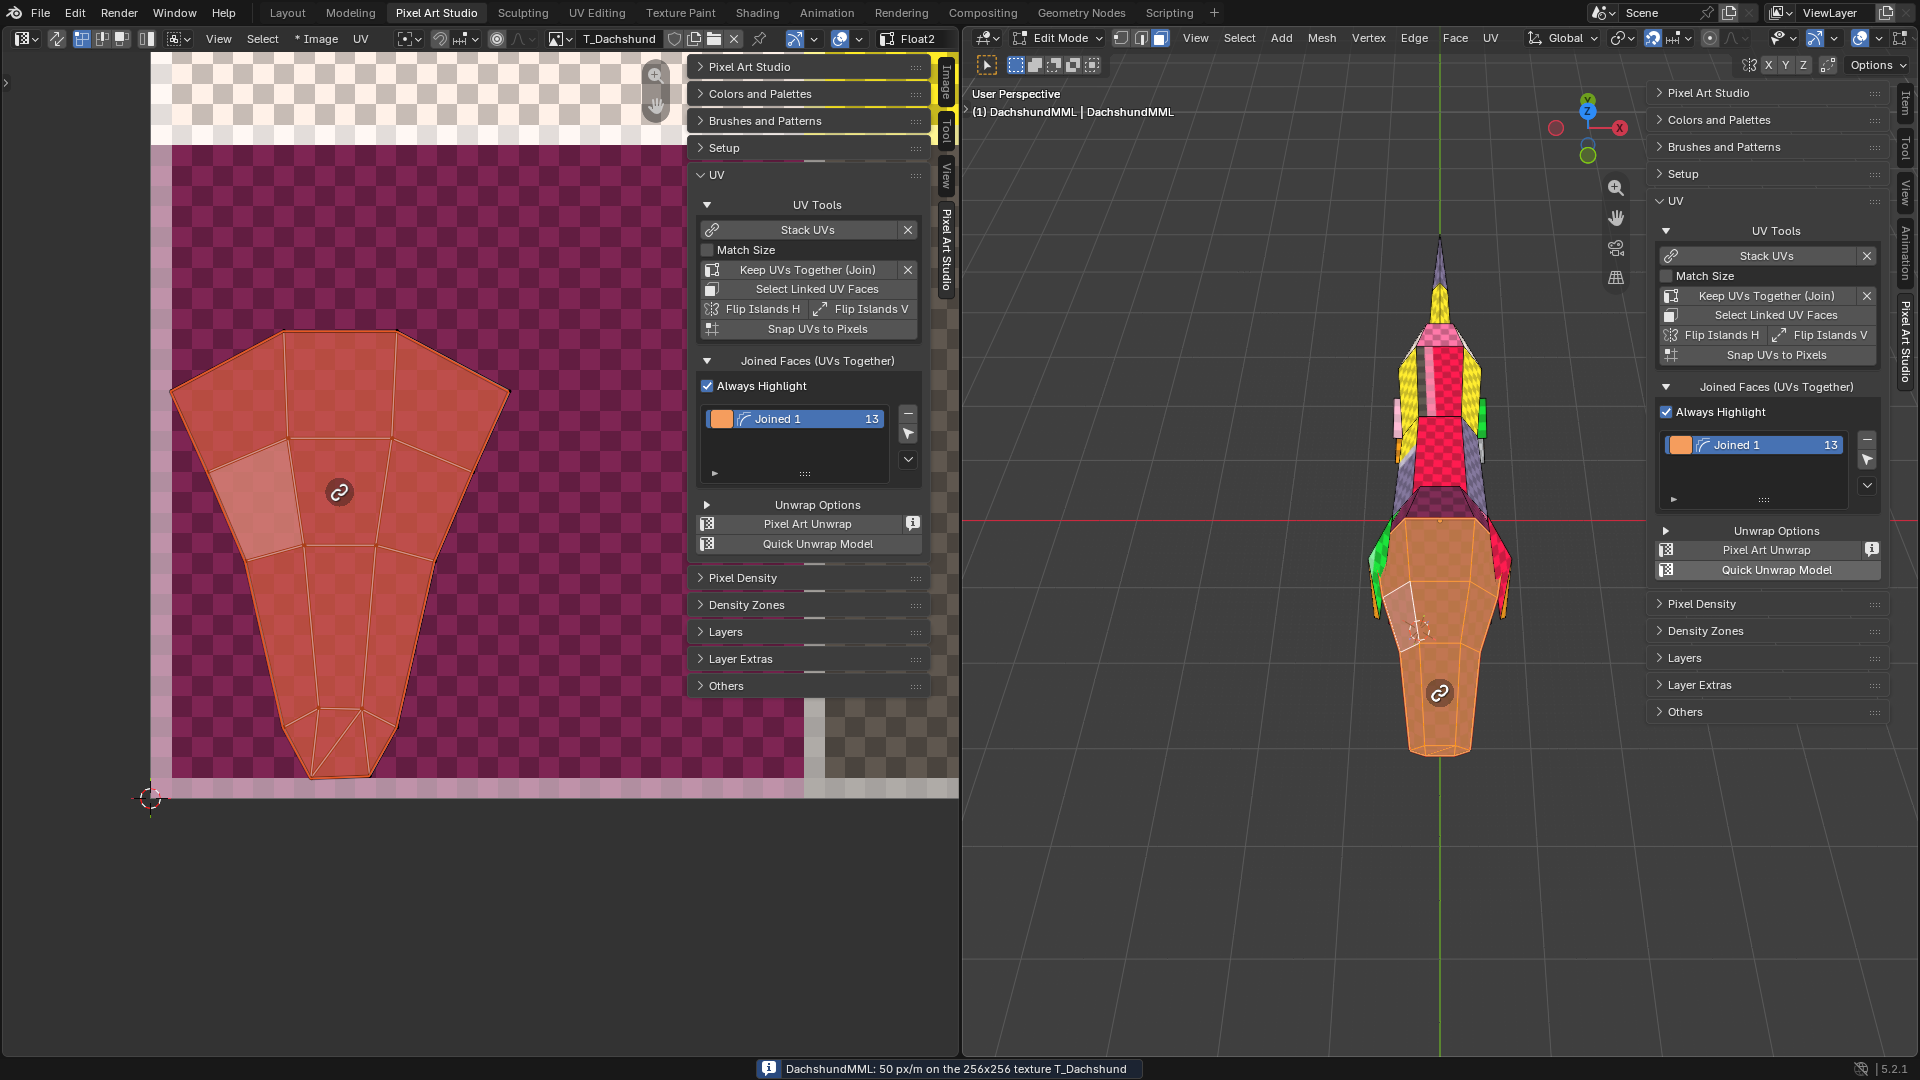Expand Pixel Density panel in left sidebar
The image size is (1920, 1080).
click(x=808, y=578)
